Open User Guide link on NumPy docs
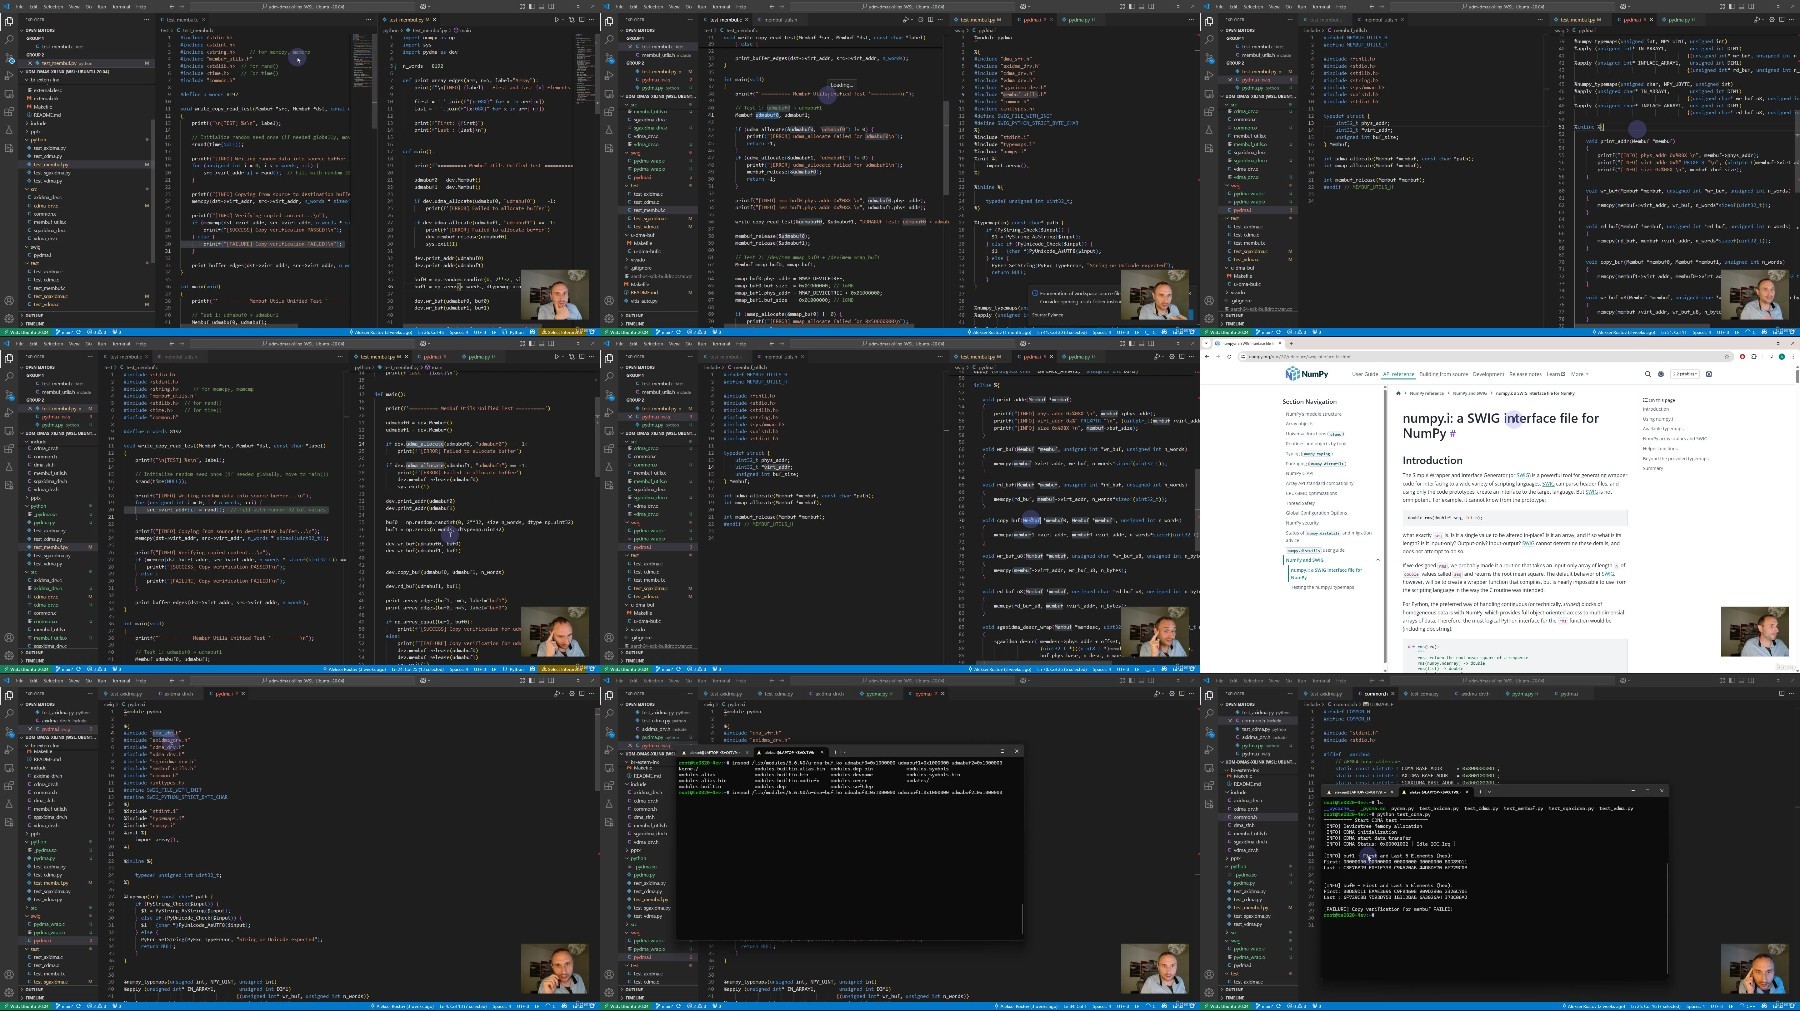 pos(1365,374)
